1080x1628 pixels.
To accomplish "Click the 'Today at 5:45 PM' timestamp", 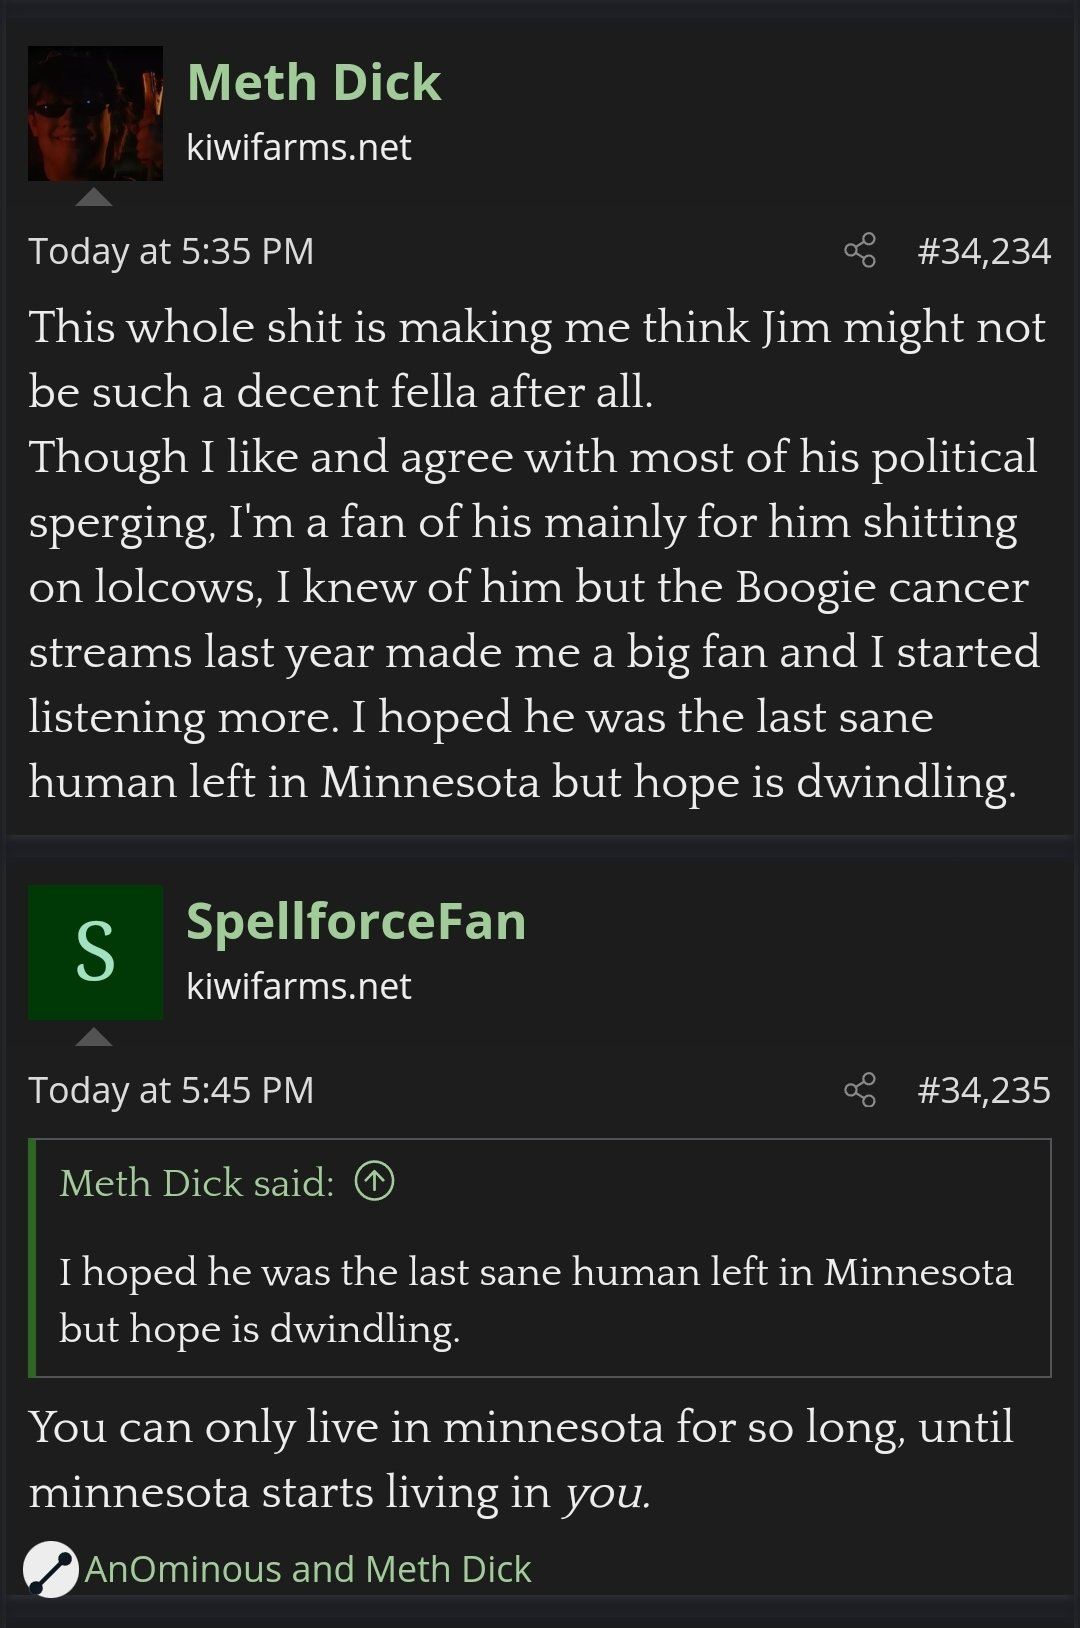I will (x=171, y=1090).
